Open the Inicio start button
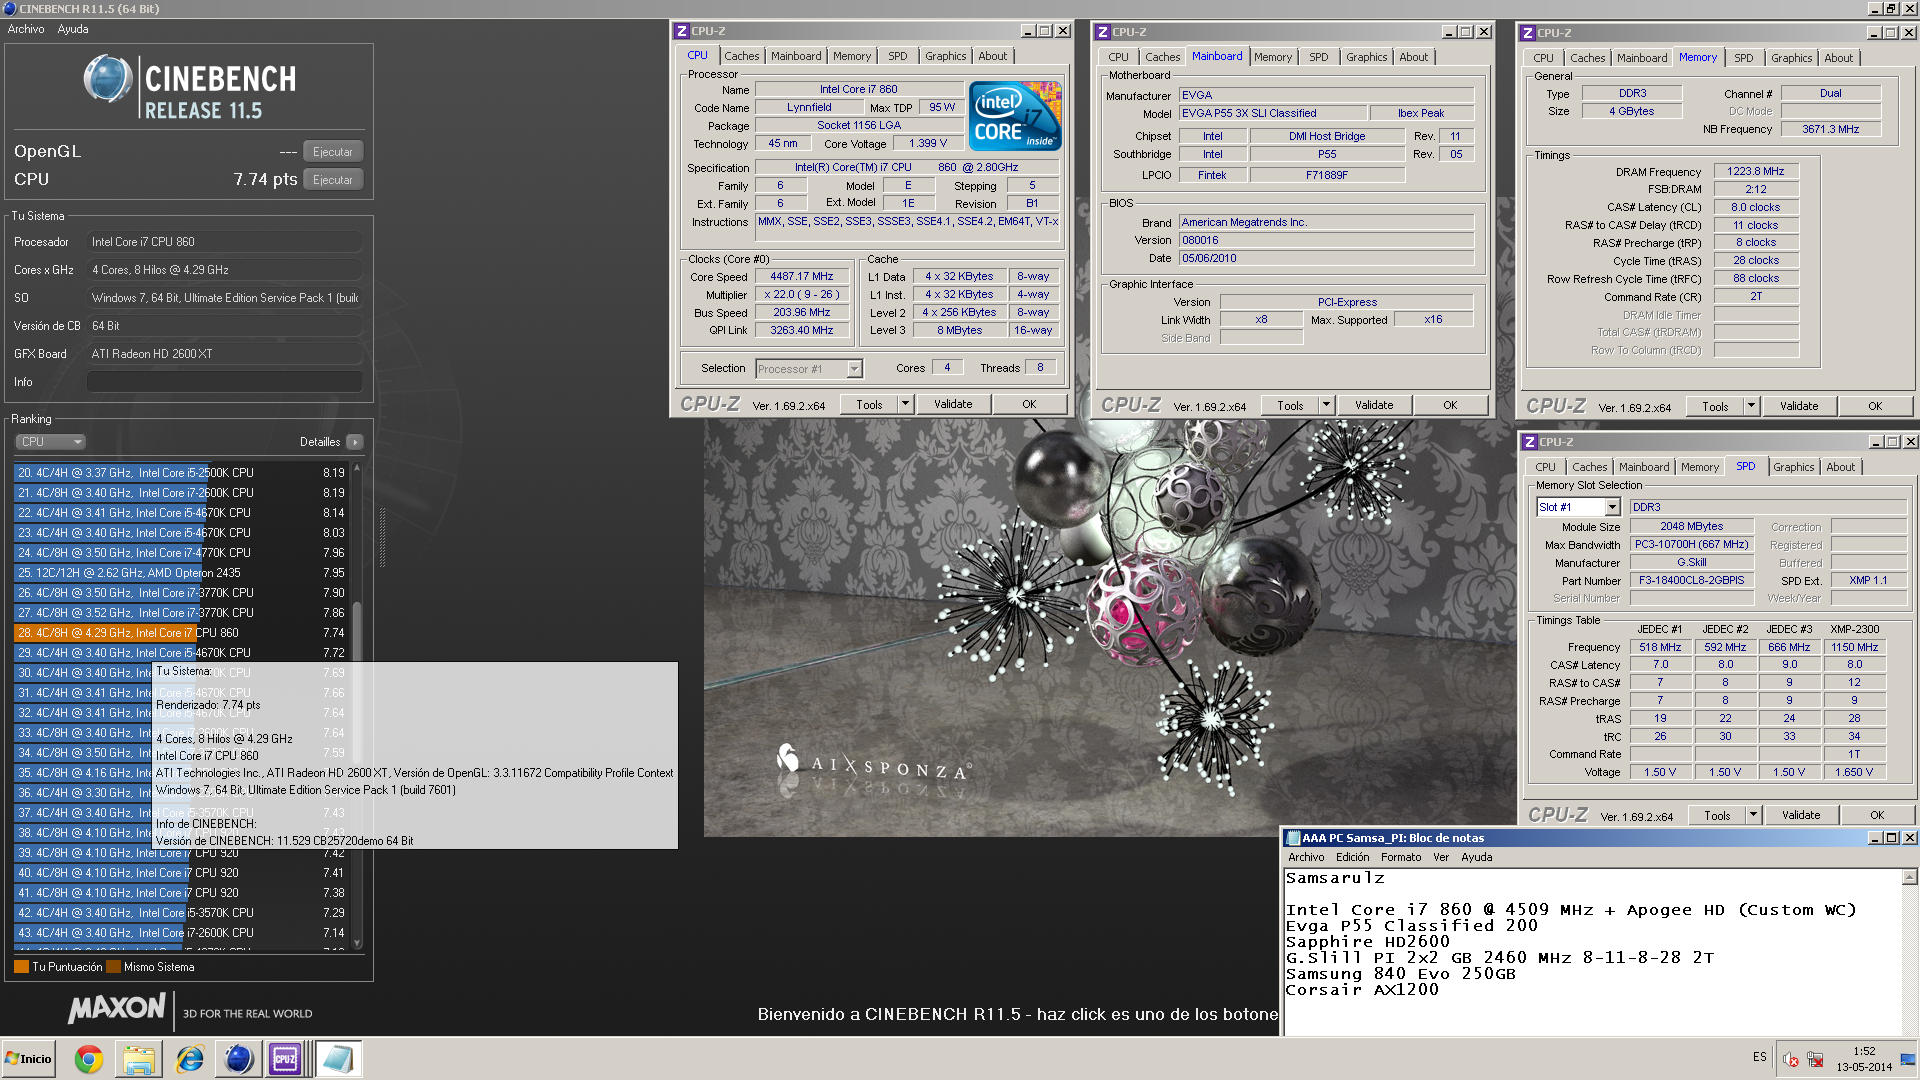 29,1059
